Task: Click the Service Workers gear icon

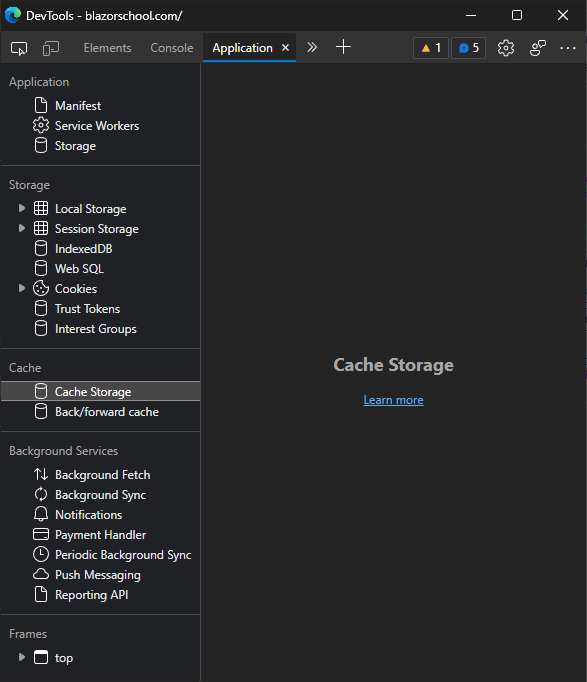Action: click(x=41, y=125)
